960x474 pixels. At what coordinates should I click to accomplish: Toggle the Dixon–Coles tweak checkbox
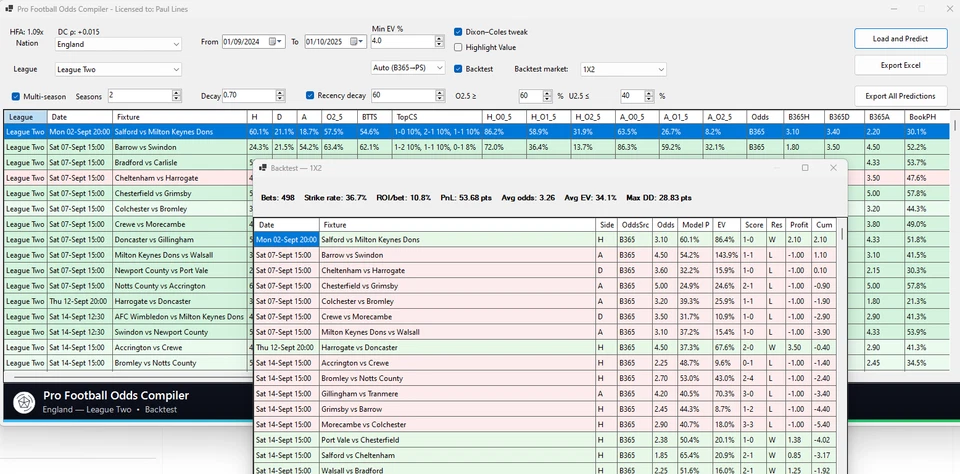(458, 32)
